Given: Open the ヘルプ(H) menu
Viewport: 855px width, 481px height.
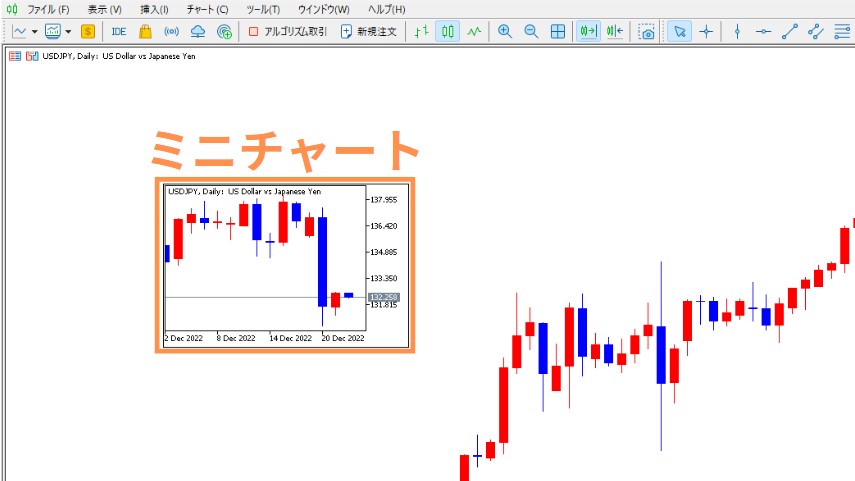Looking at the screenshot, I should coord(387,9).
